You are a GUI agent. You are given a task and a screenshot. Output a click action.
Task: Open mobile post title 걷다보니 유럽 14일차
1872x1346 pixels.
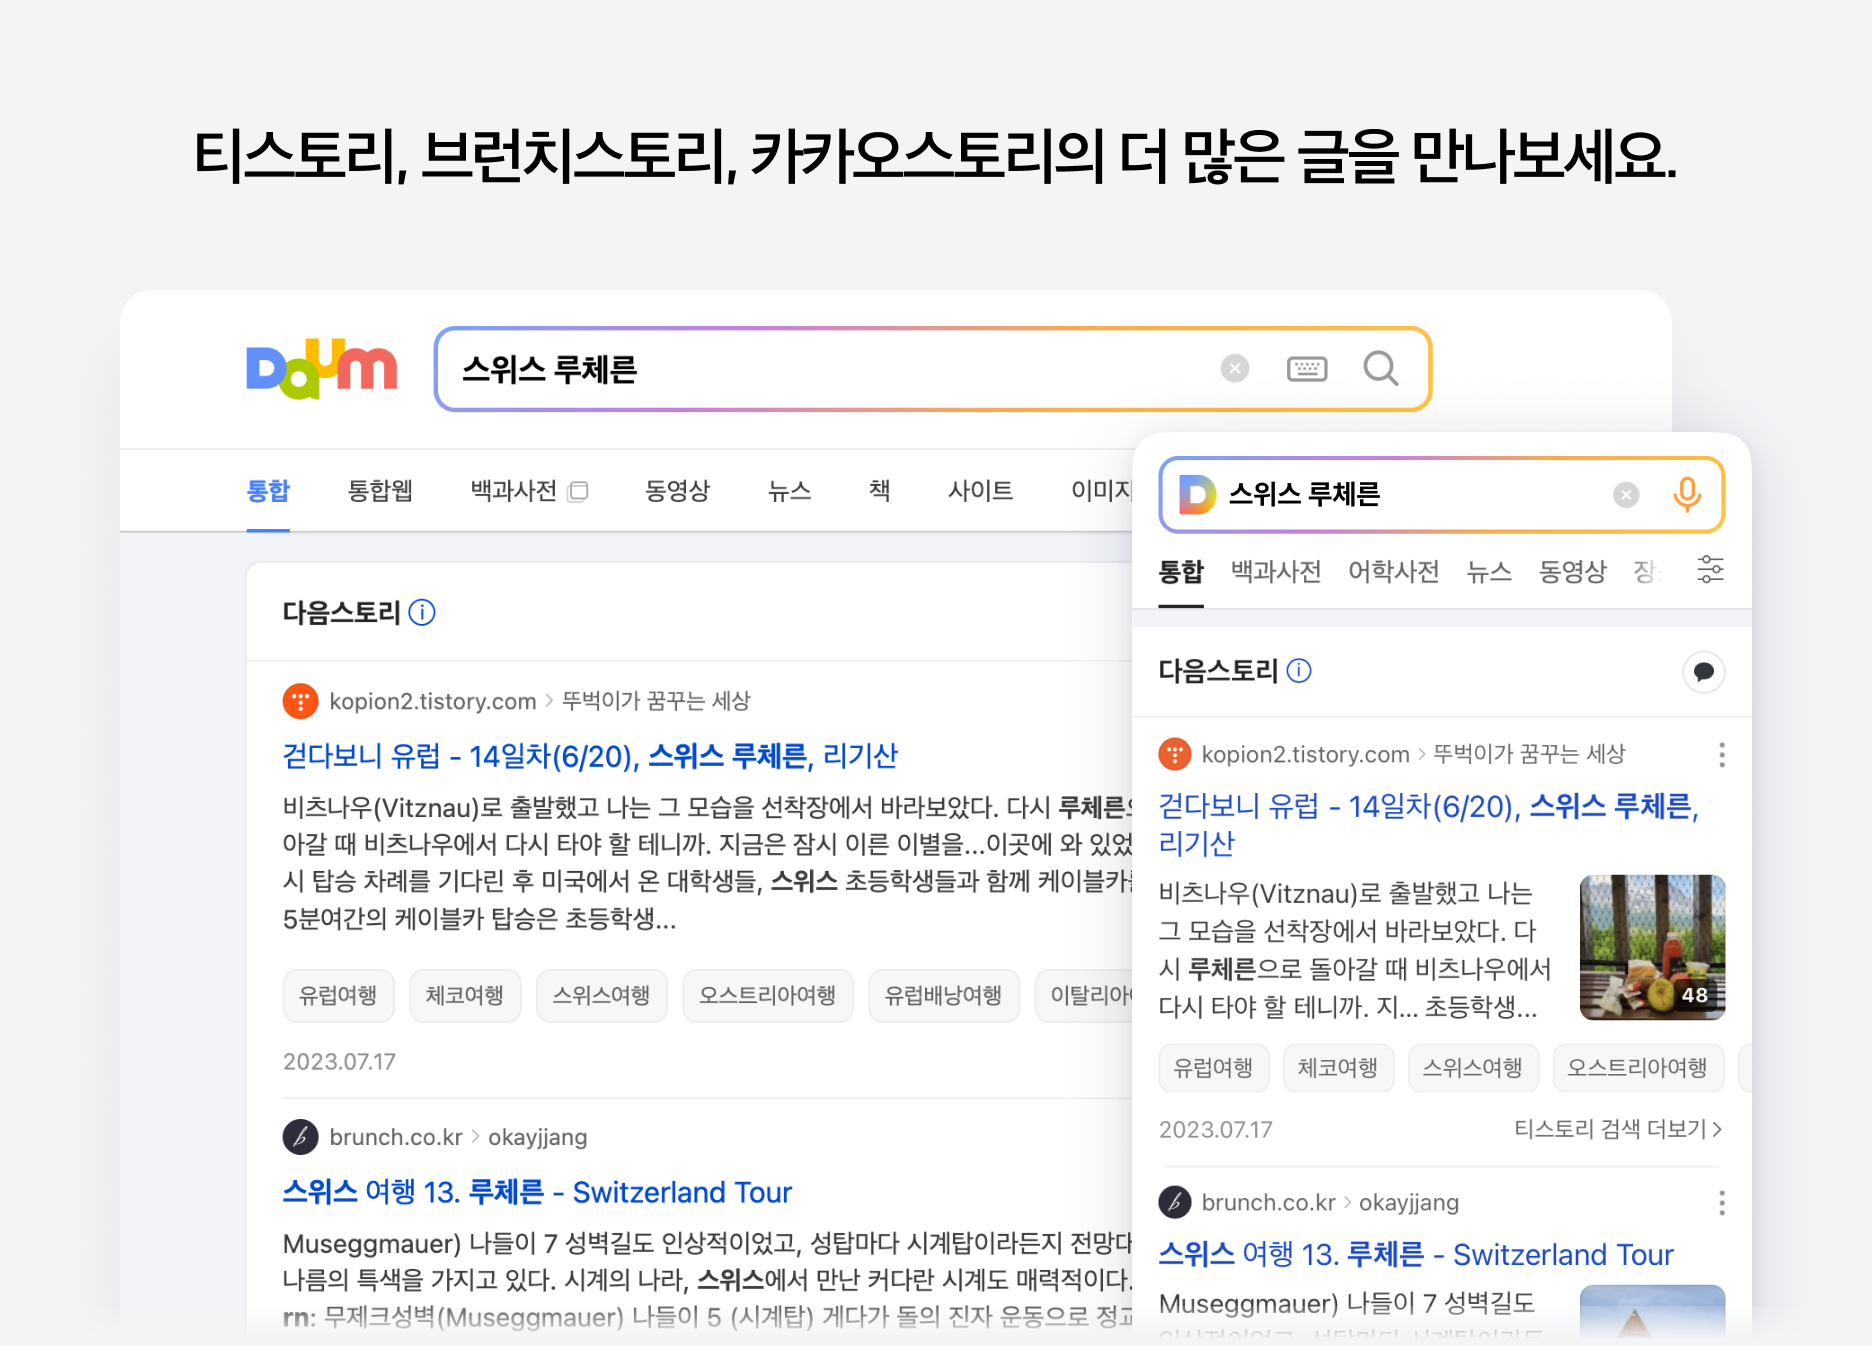(1429, 824)
